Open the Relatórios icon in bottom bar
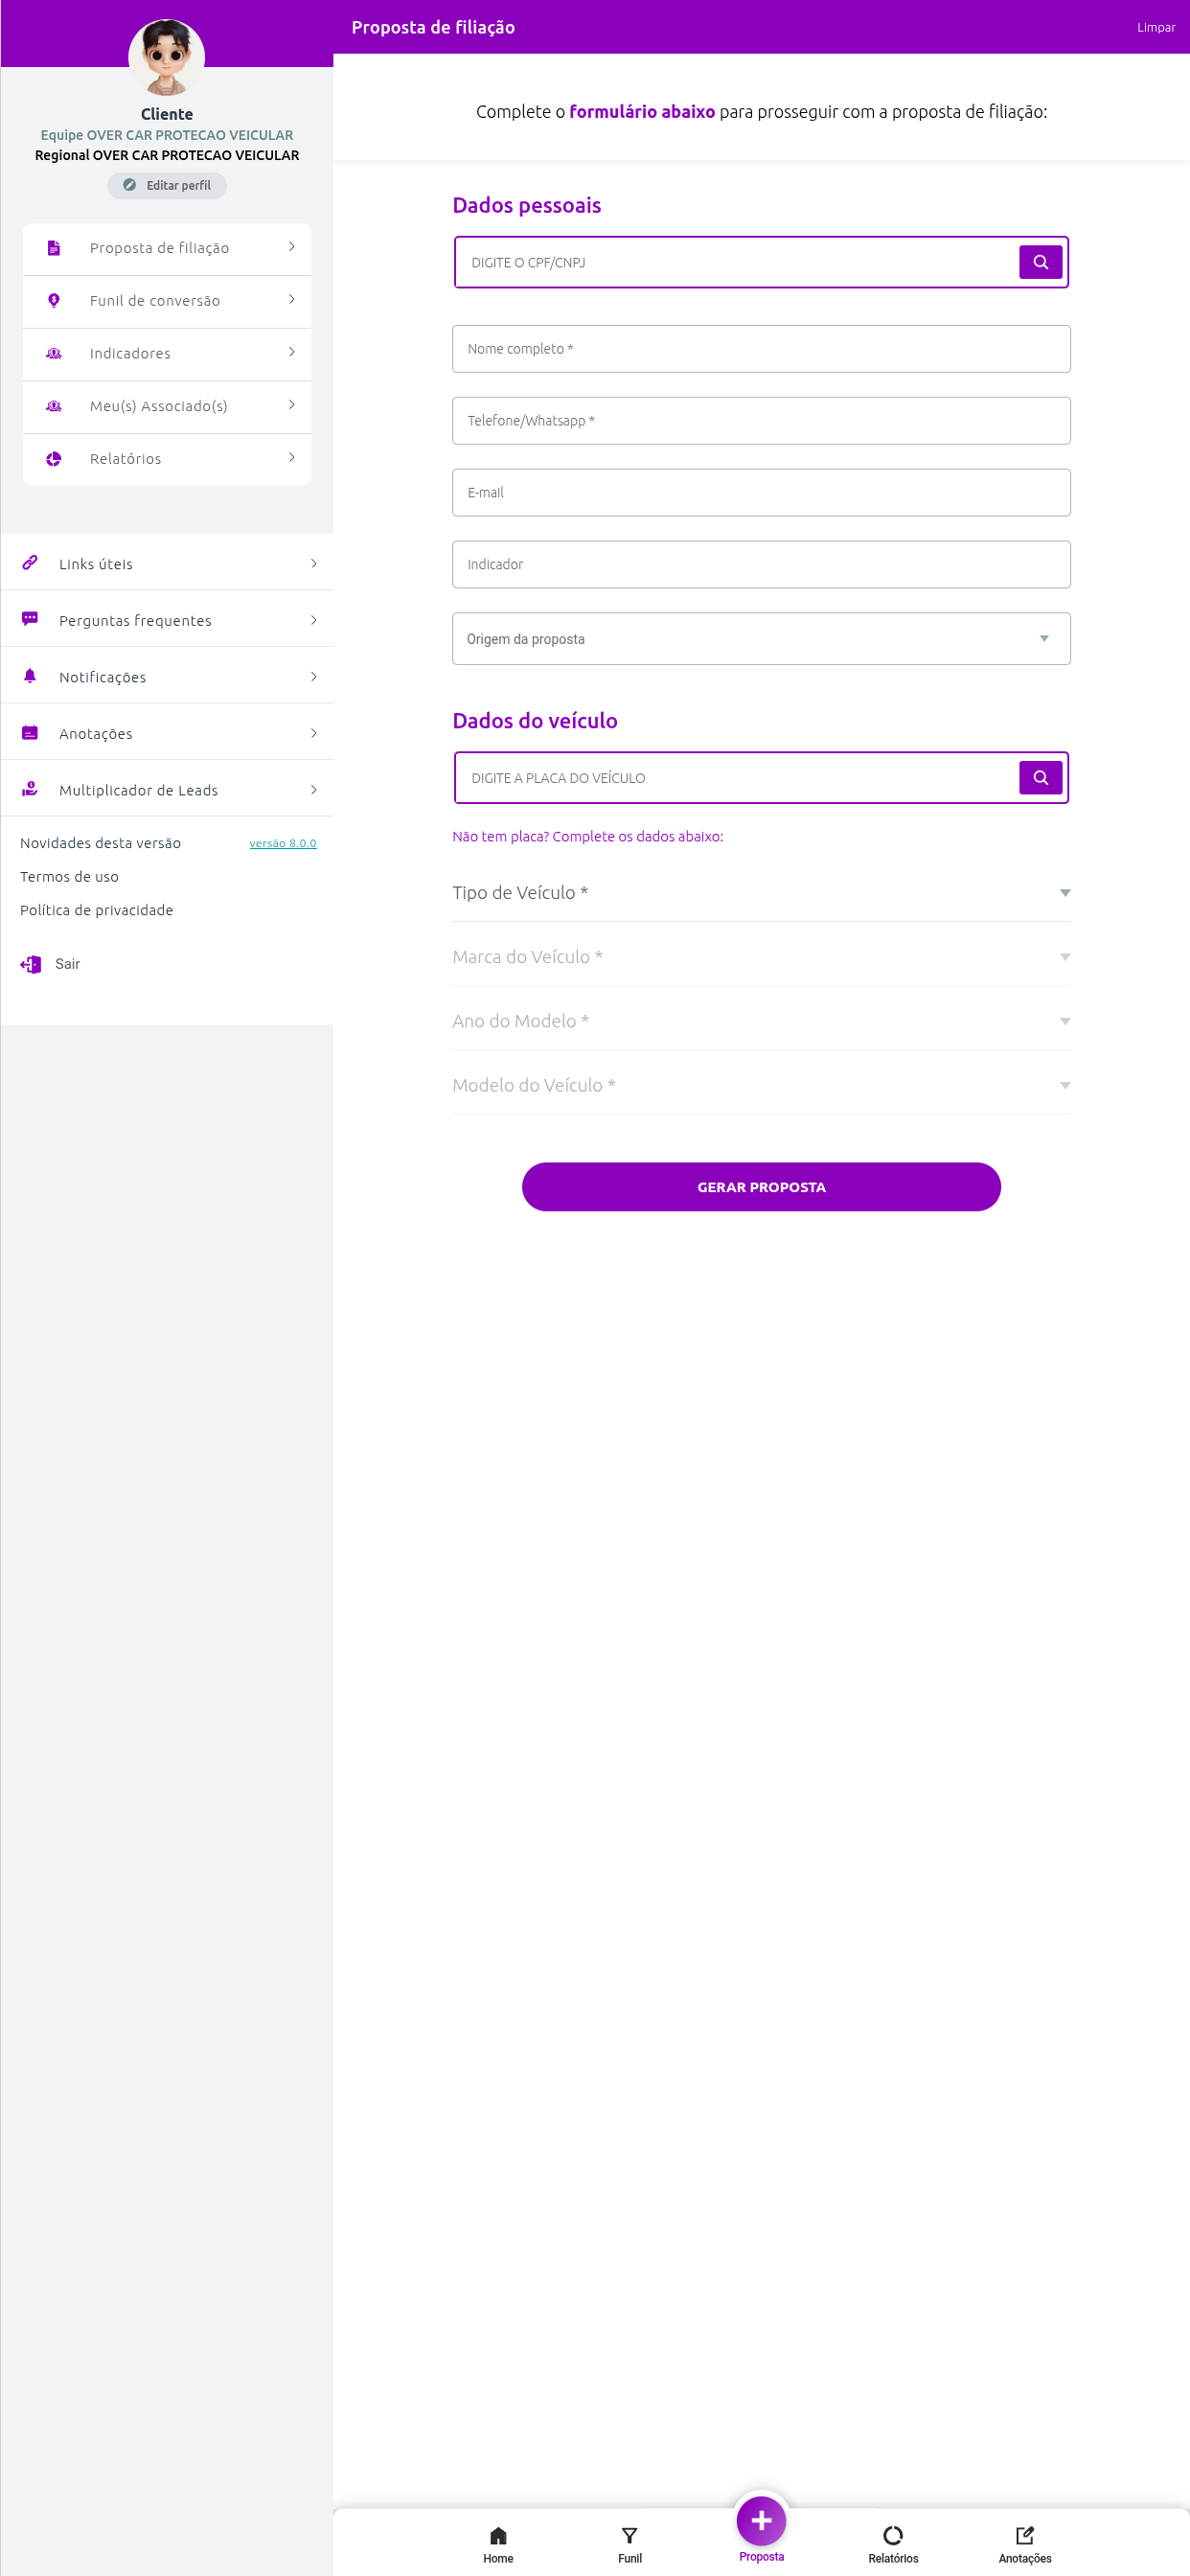 893,2534
